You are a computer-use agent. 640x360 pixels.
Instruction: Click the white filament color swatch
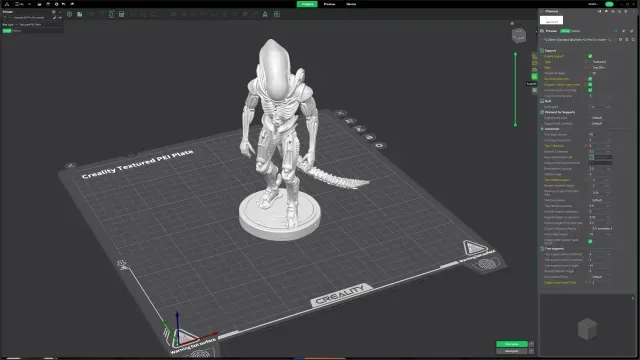point(551,20)
